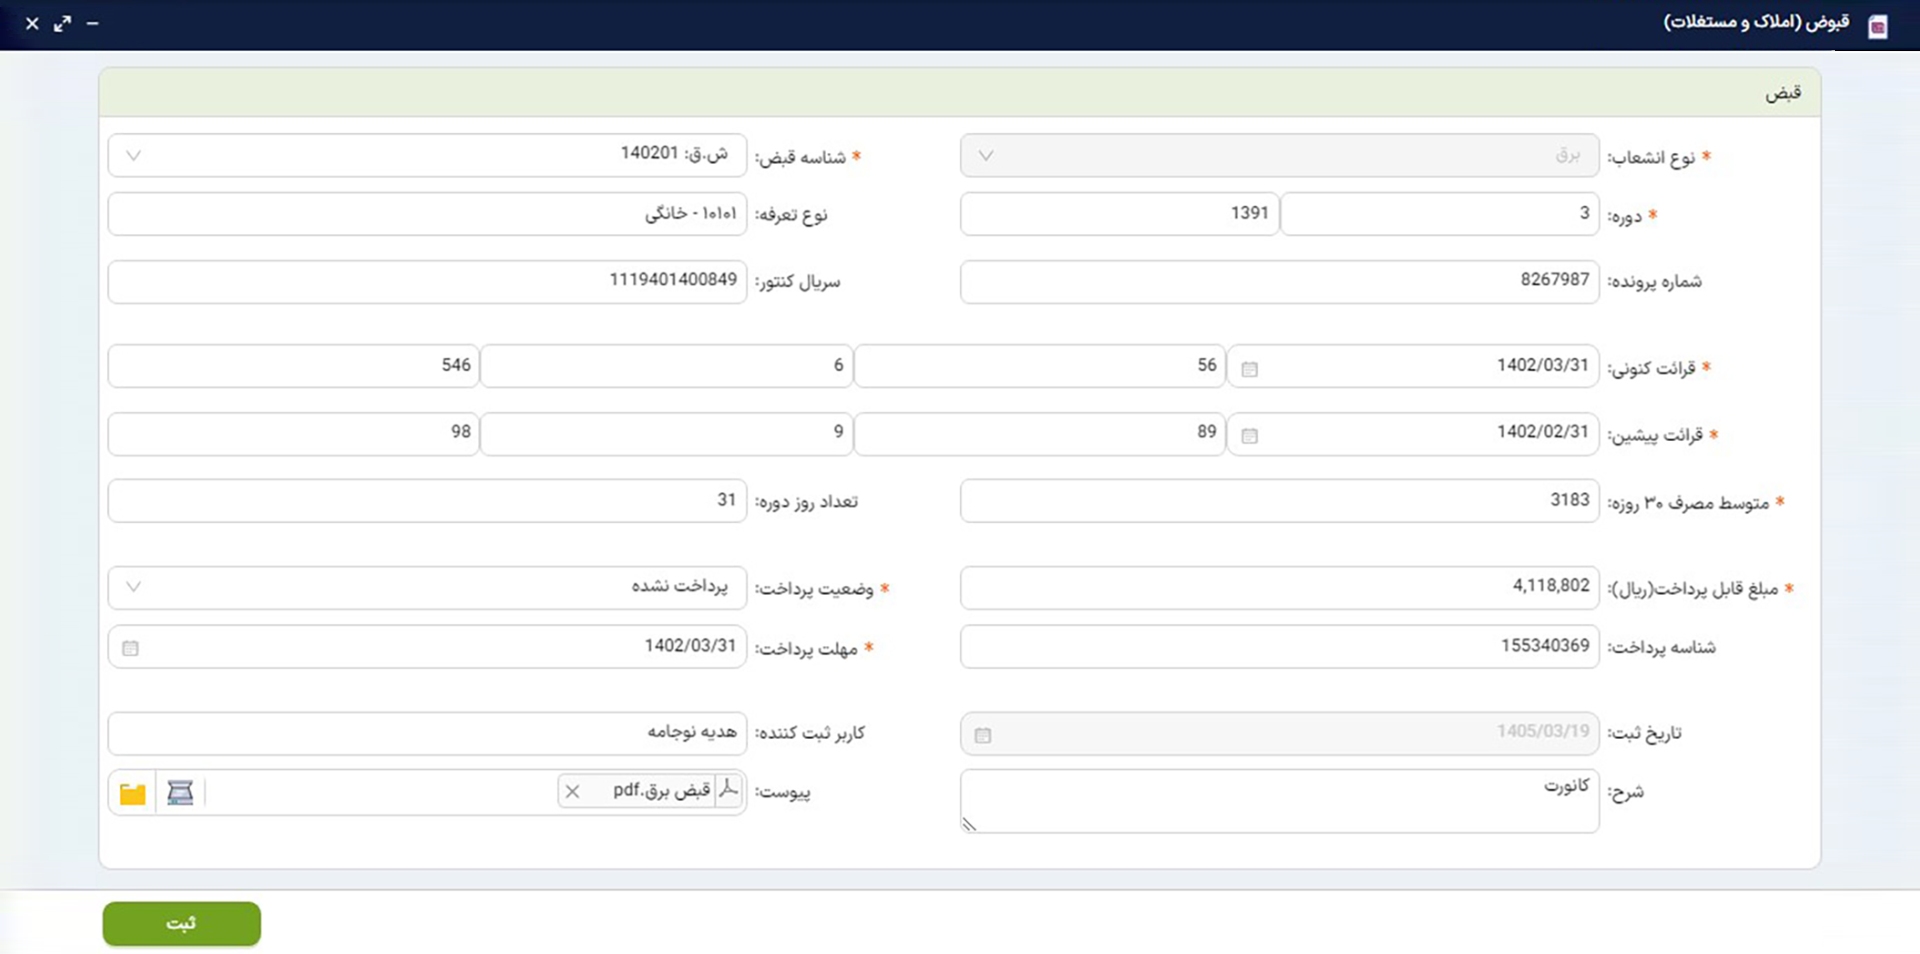
Task: Open calendar picker for مهلت پرداخت
Action: pos(130,648)
